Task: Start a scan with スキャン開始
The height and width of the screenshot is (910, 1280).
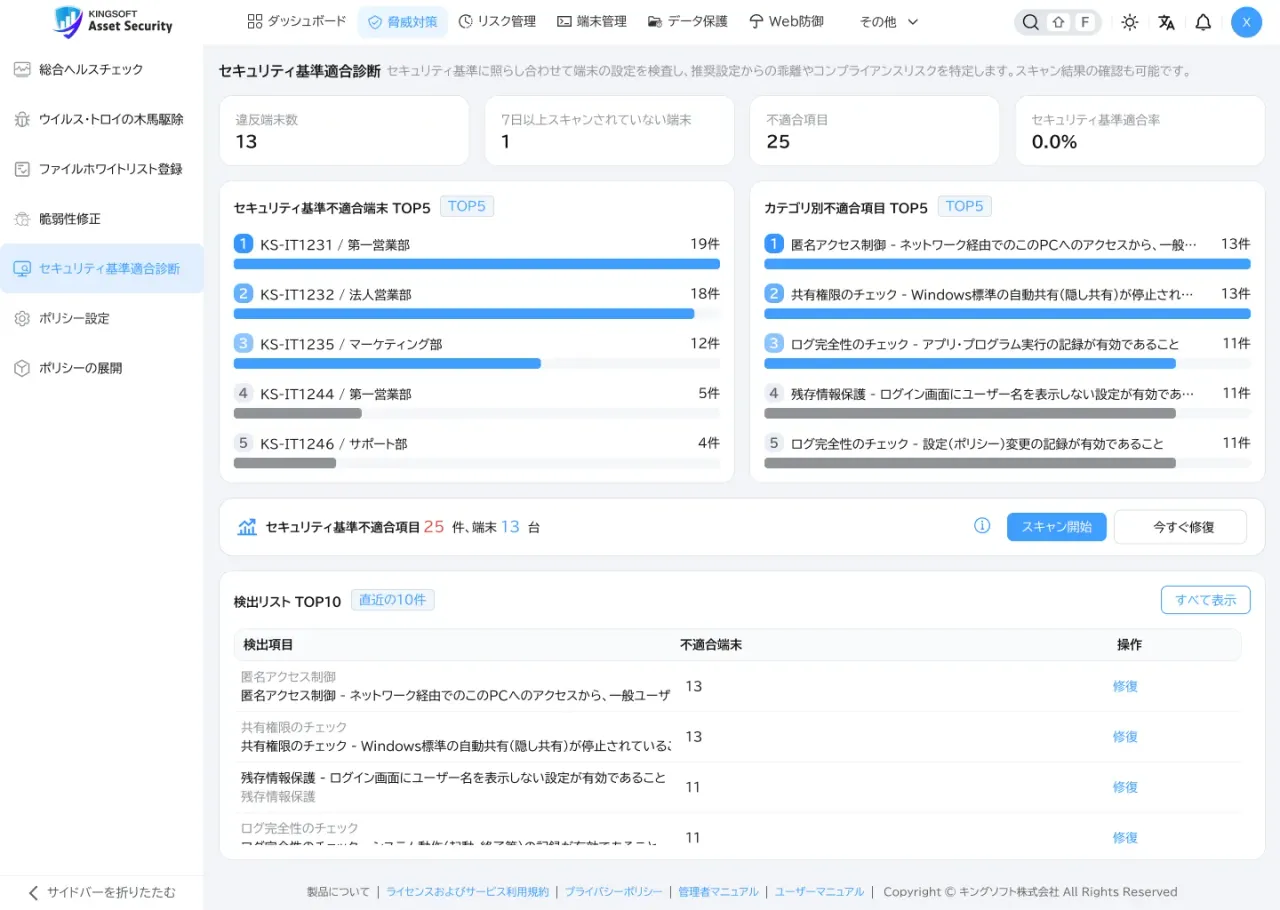Action: point(1056,527)
